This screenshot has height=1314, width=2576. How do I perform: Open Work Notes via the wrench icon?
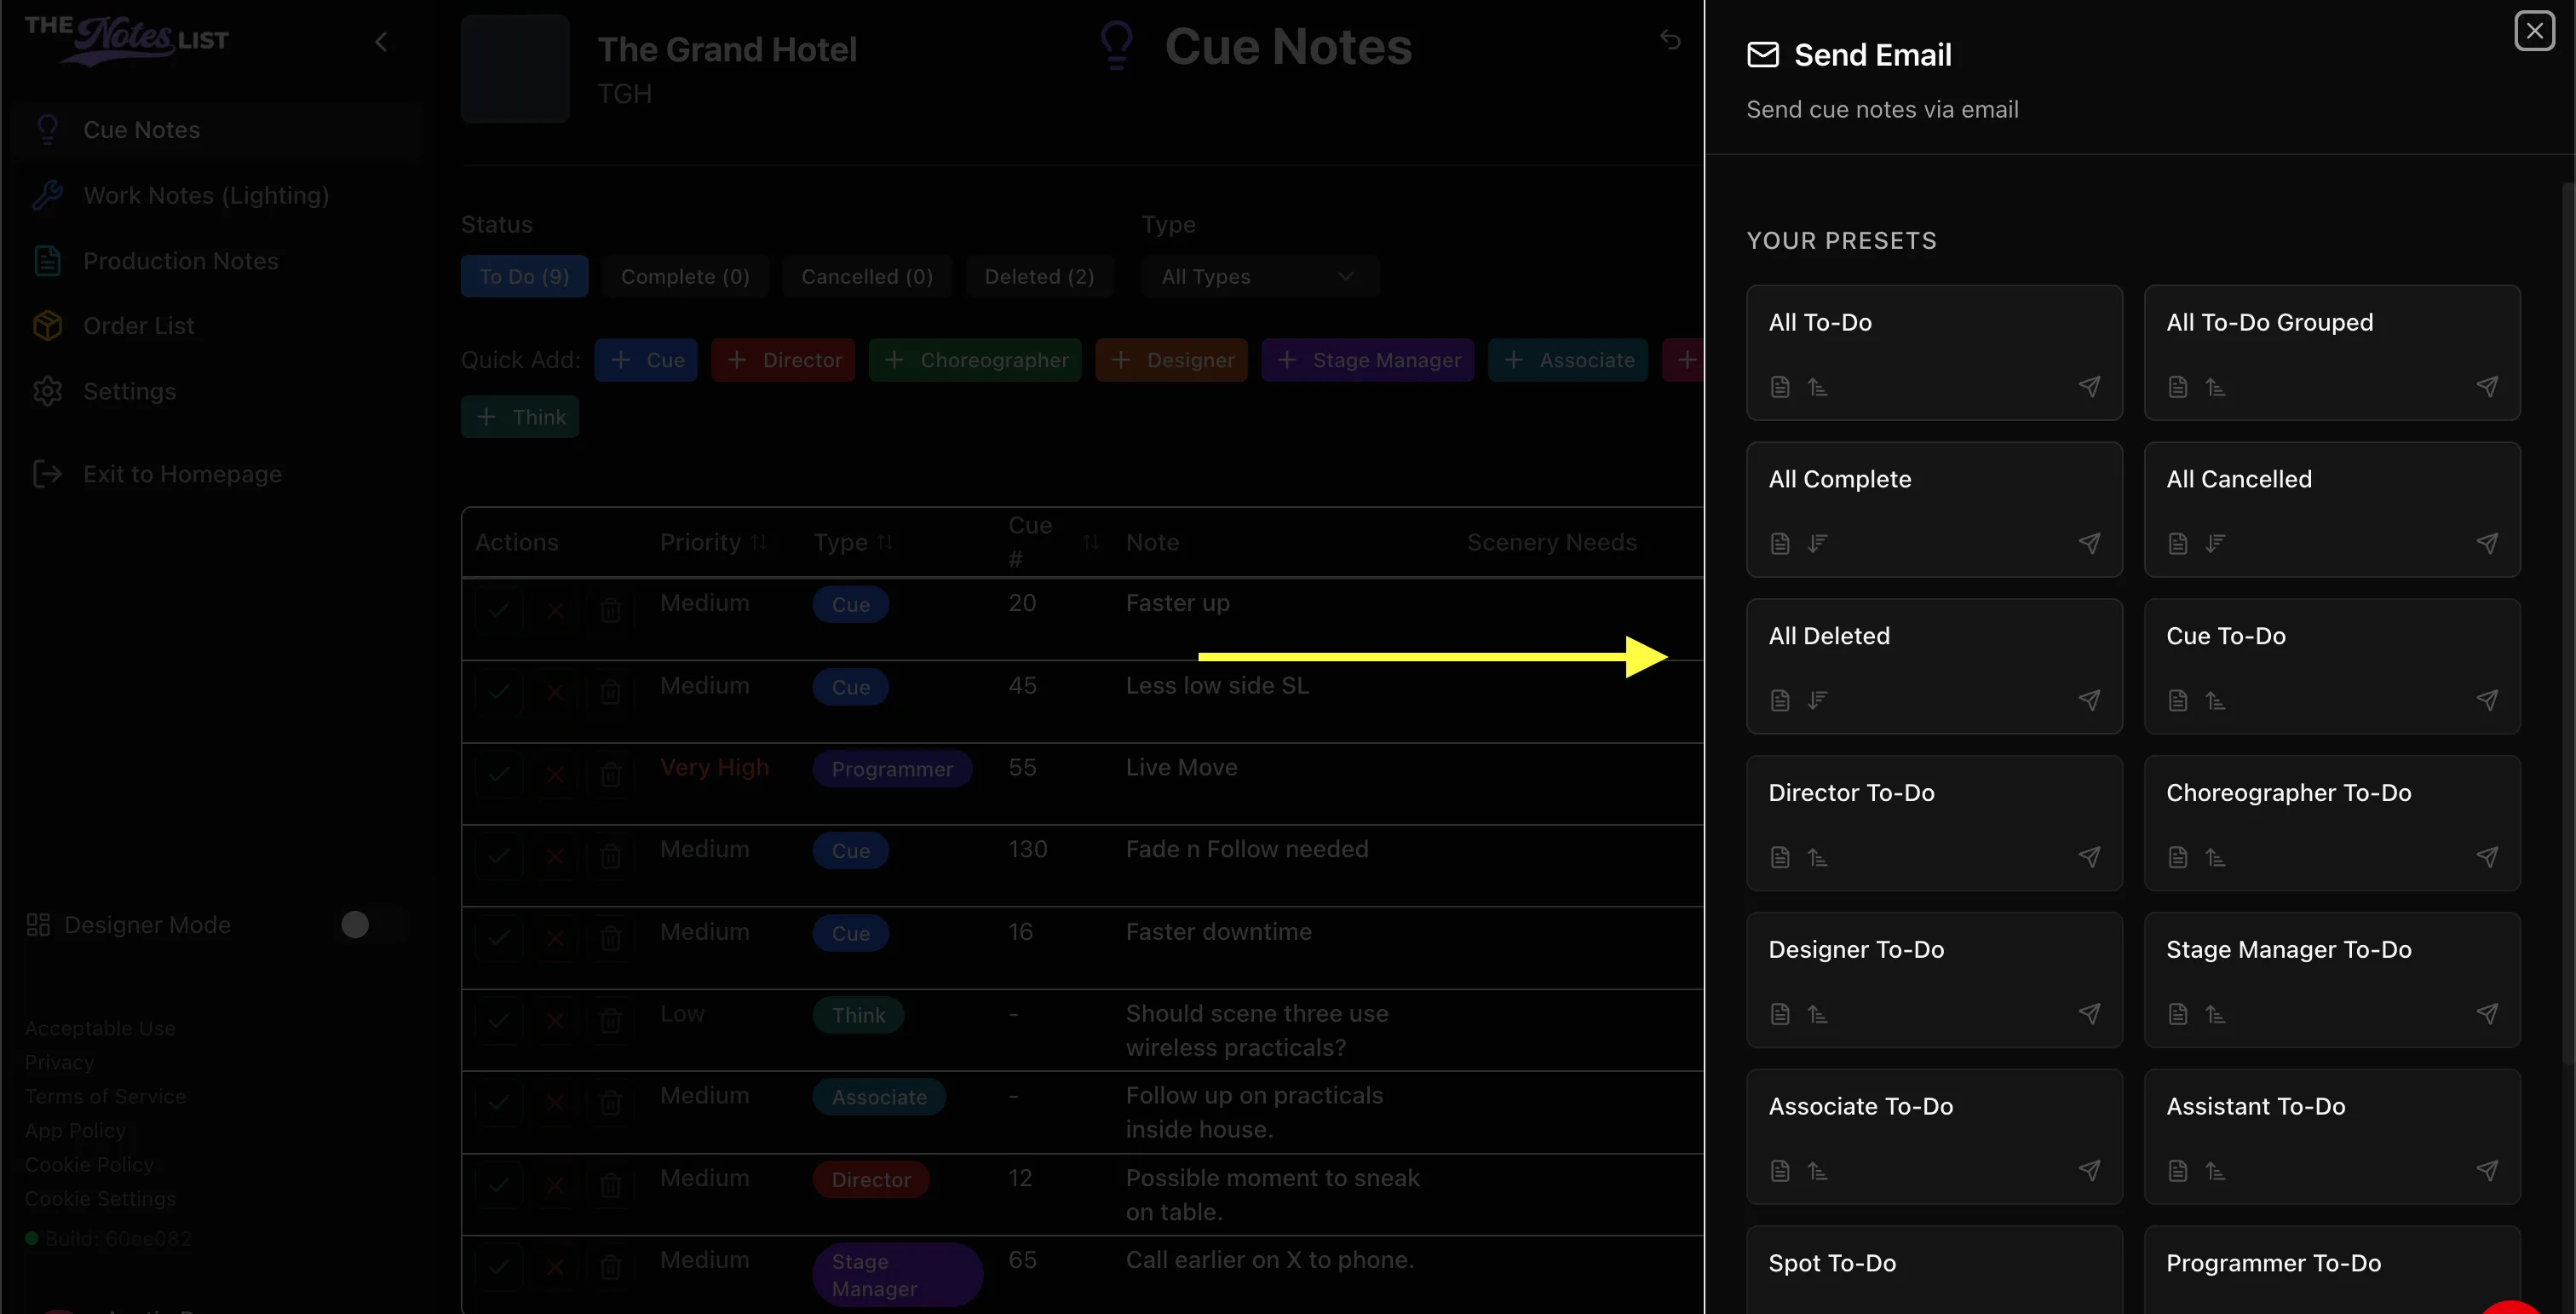coord(47,195)
